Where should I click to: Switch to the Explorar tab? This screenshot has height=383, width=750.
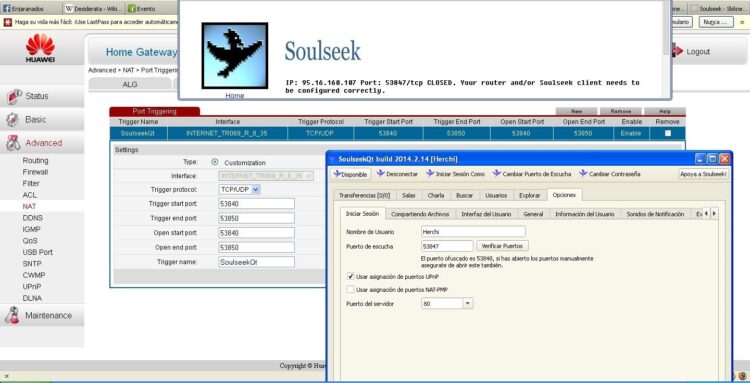tap(529, 196)
